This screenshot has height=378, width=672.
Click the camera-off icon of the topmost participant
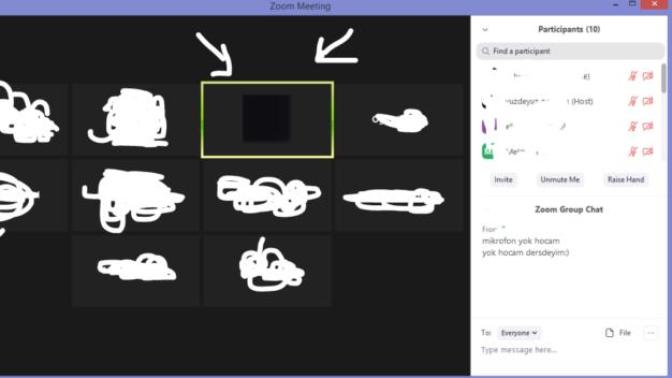pos(648,76)
